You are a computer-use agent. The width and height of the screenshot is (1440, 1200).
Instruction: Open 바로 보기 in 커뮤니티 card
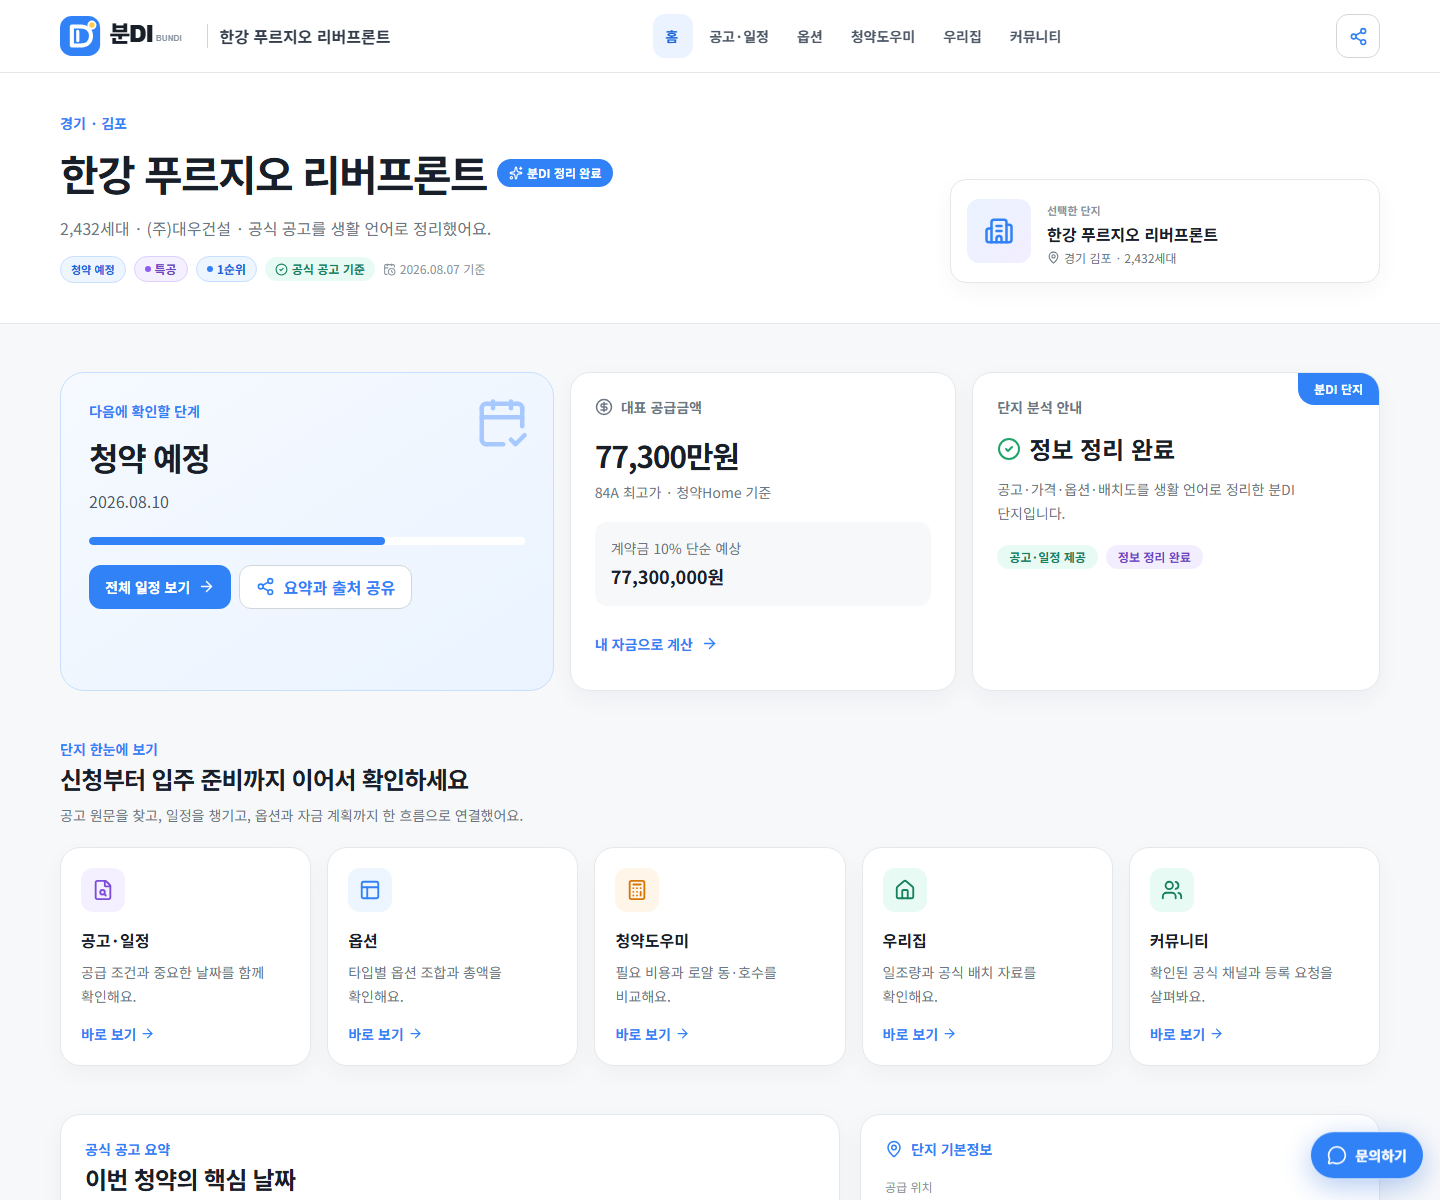click(1186, 1034)
